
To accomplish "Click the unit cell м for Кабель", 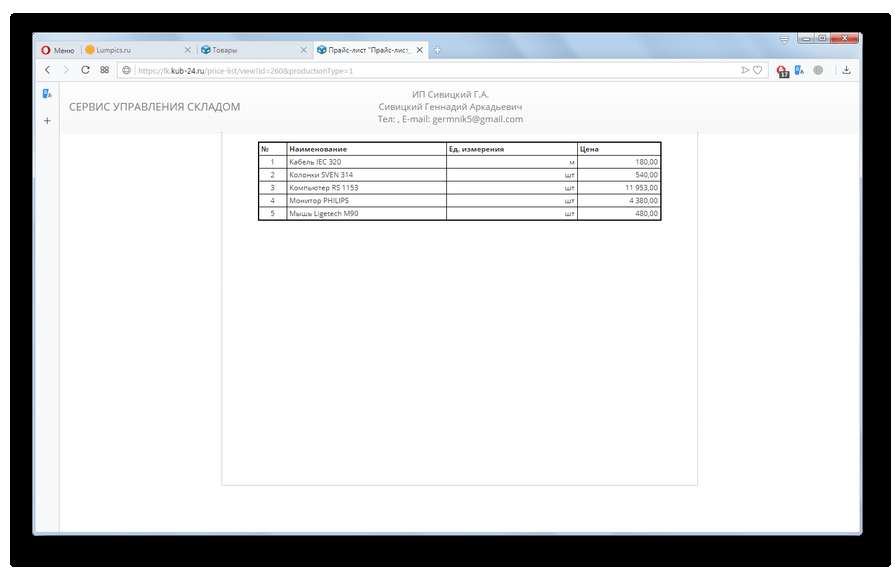I will (x=512, y=162).
